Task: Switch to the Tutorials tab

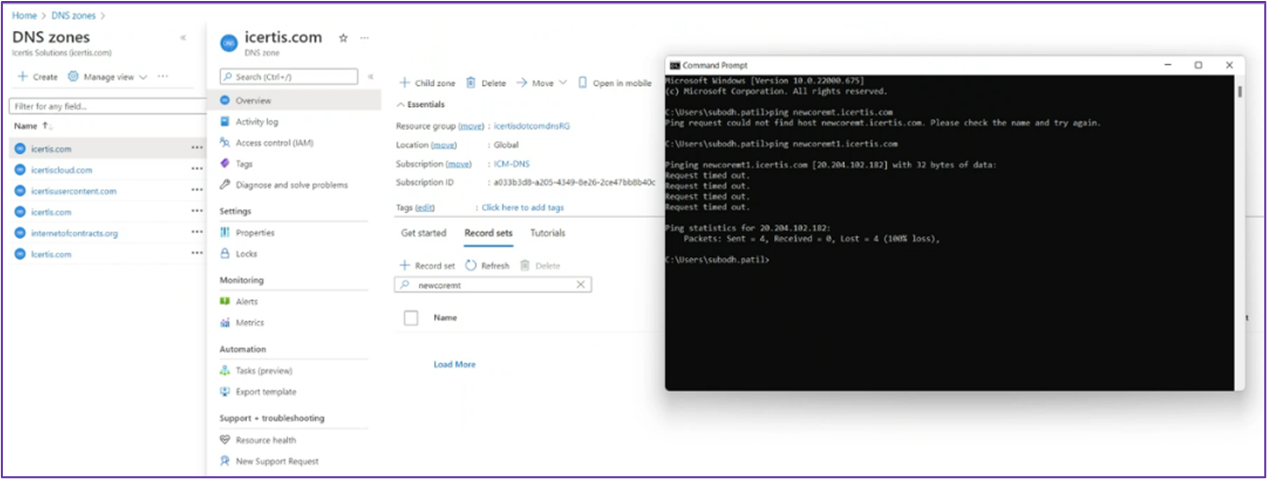Action: (547, 233)
